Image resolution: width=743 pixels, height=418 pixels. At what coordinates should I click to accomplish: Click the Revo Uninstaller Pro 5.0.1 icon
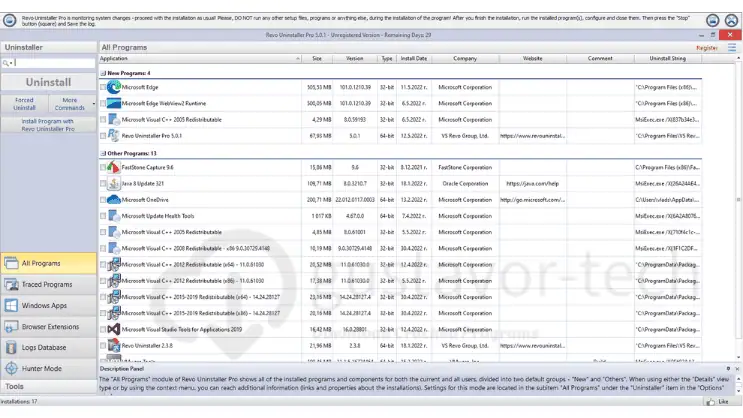coord(114,136)
